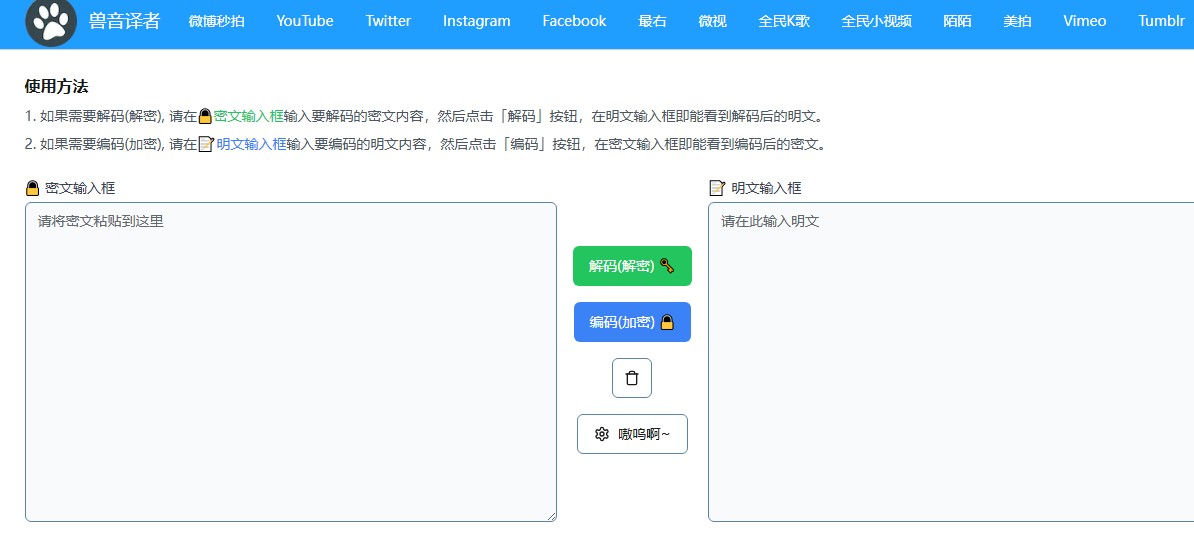Image resolution: width=1194 pixels, height=549 pixels.
Task: Focus the ciphertext textarea on the left
Action: [290, 361]
